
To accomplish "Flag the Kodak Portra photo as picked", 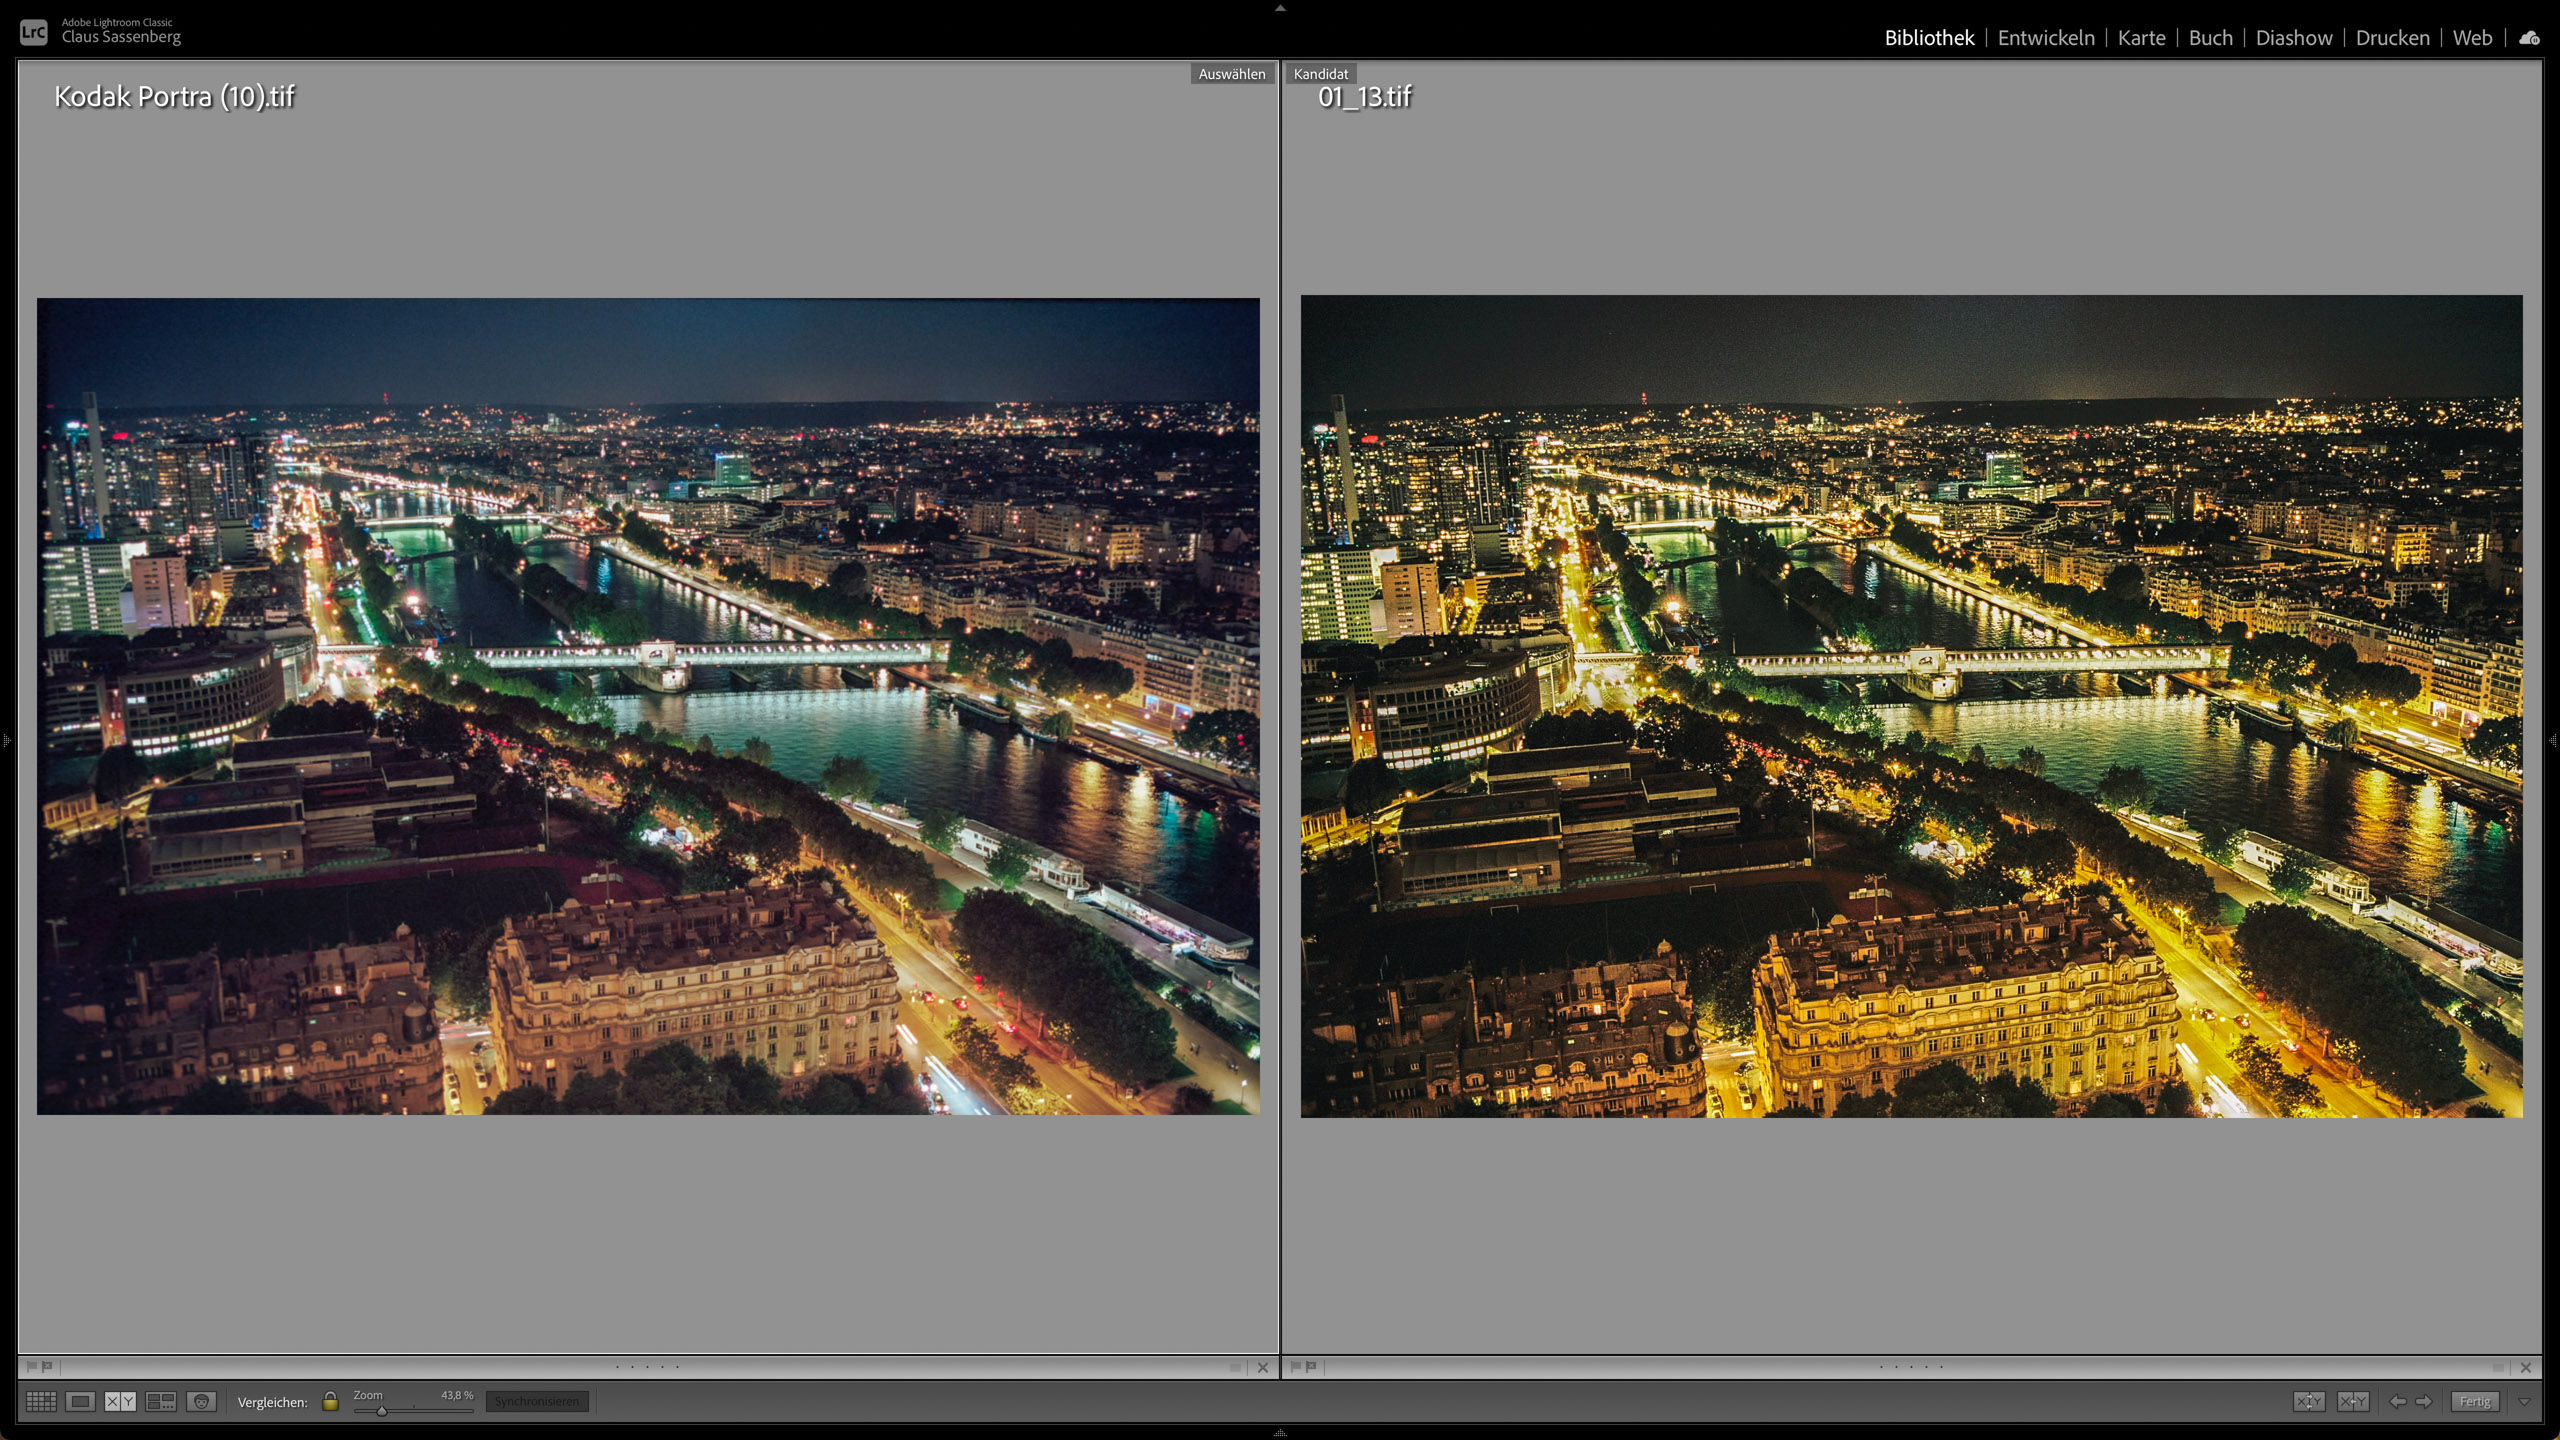I will click(x=32, y=1366).
